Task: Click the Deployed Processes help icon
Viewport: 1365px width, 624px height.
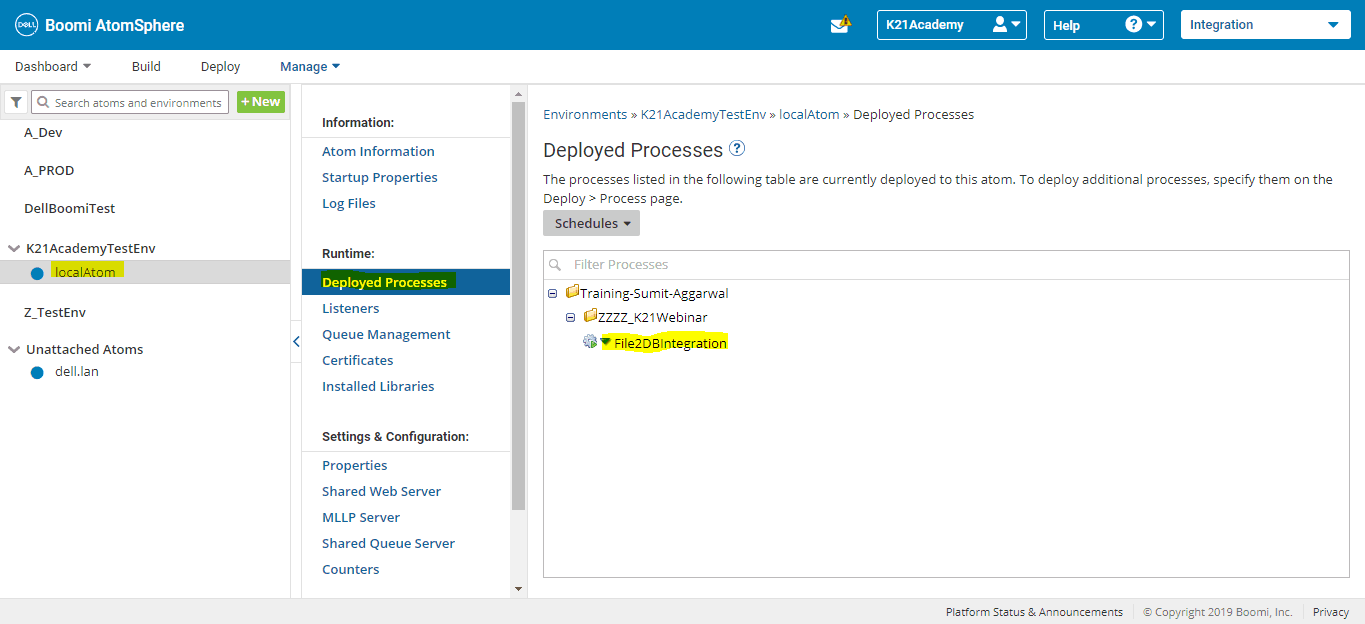Action: tap(737, 149)
